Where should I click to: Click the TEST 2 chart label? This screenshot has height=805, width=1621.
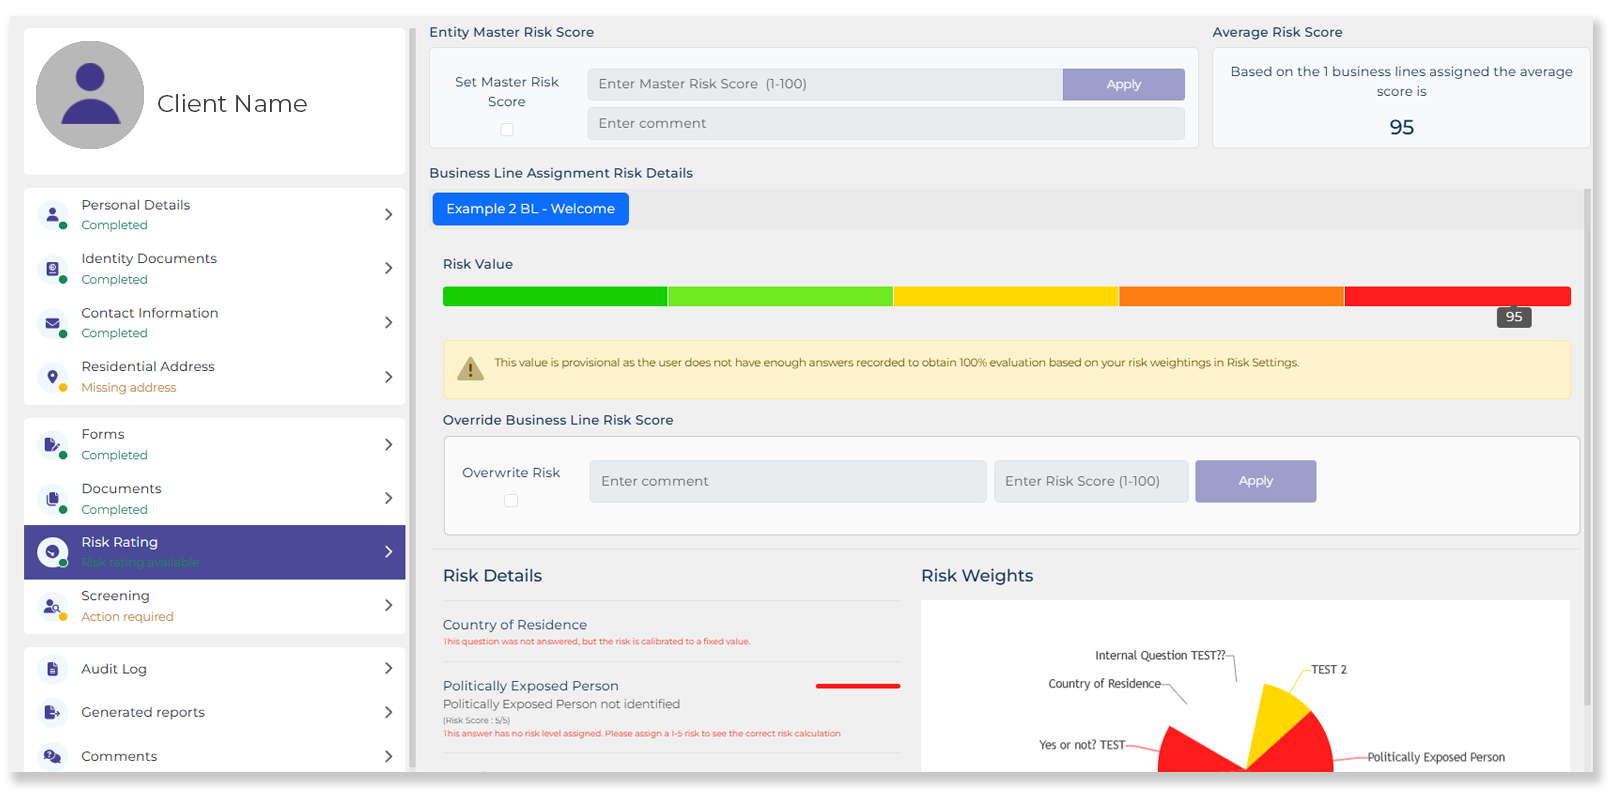point(1329,670)
